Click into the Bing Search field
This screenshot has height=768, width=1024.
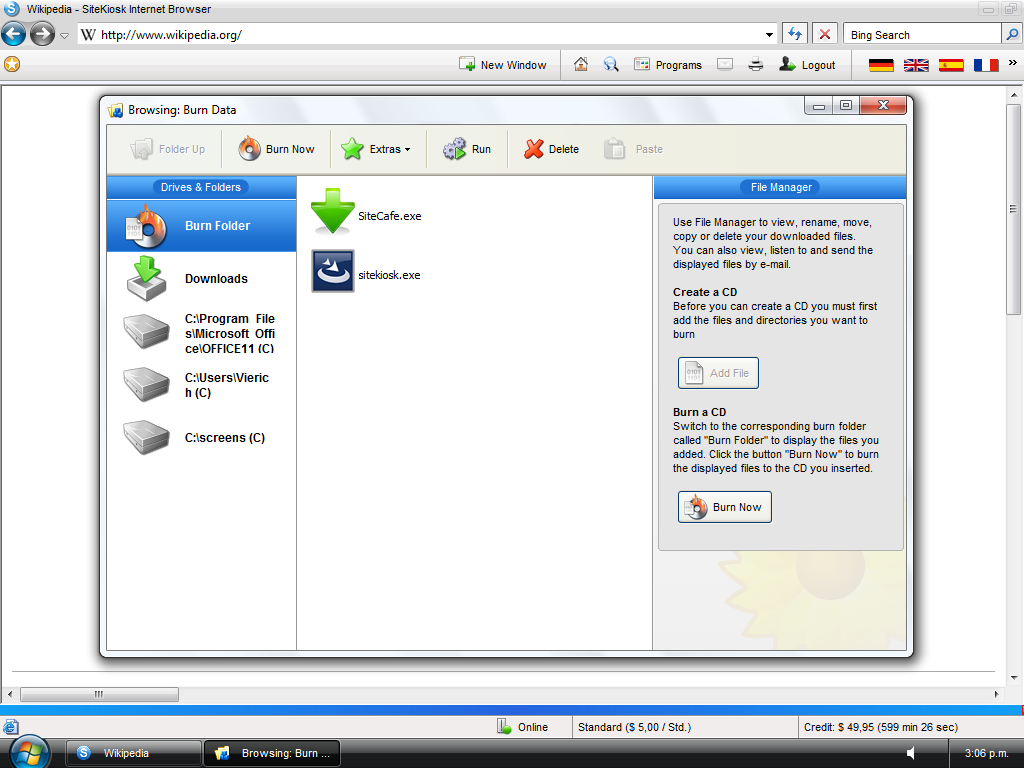coord(921,35)
